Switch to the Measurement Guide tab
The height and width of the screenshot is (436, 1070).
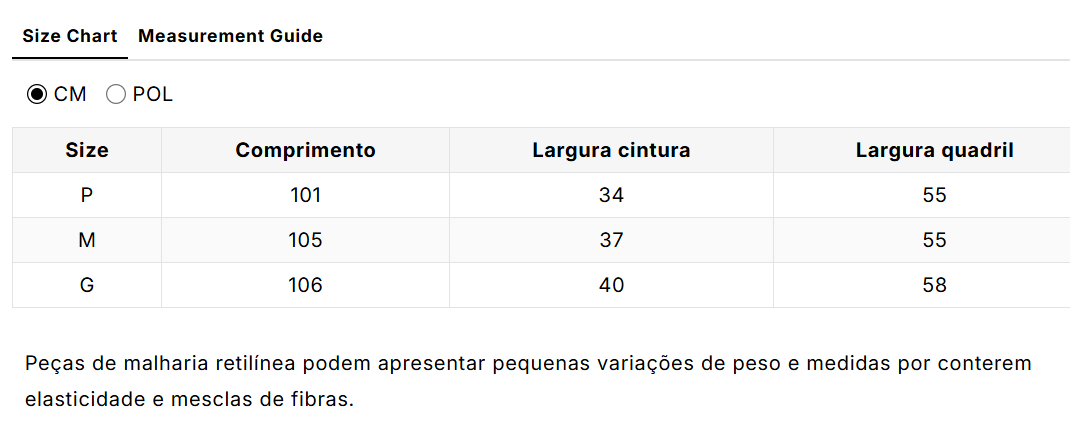pyautogui.click(x=230, y=36)
